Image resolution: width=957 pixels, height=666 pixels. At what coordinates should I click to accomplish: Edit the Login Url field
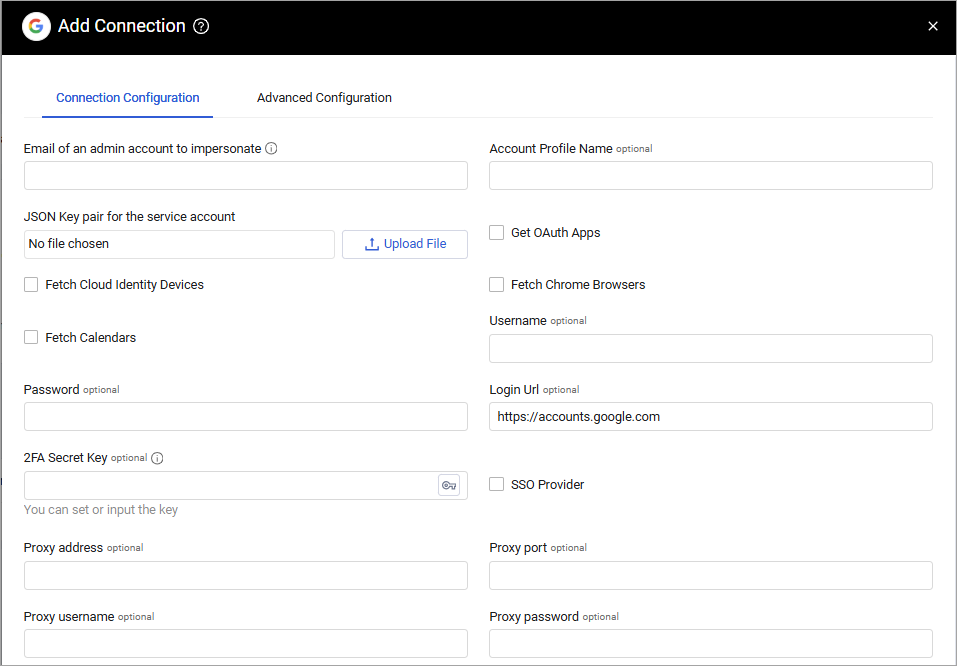(x=710, y=417)
